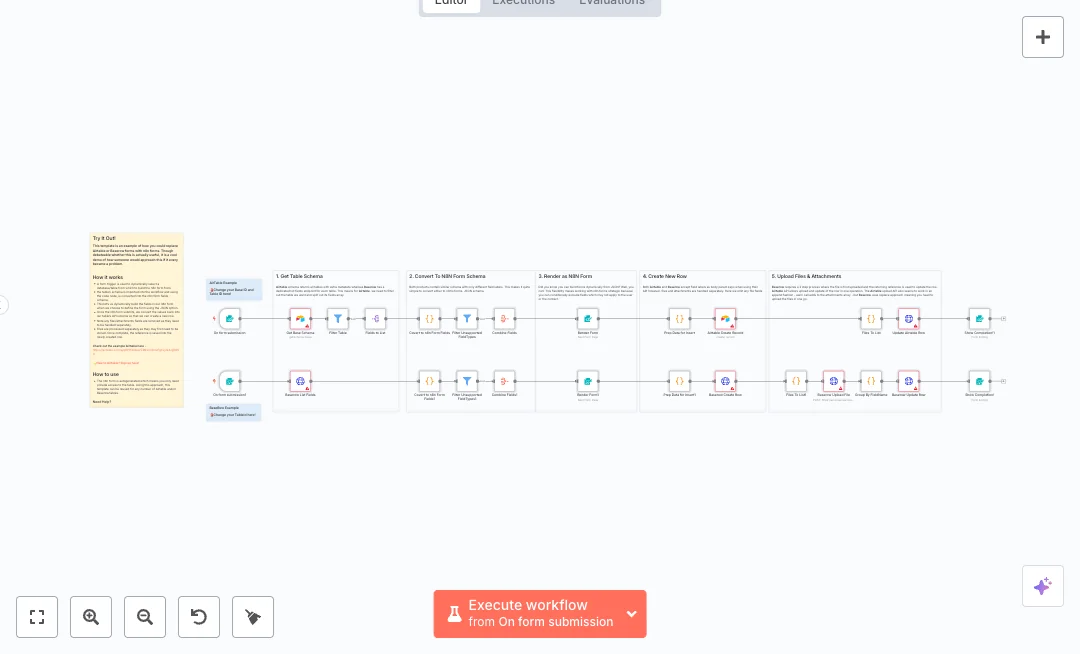The image size is (1080, 654).
Task: Switch to the Evaluations tab
Action: [611, 3]
